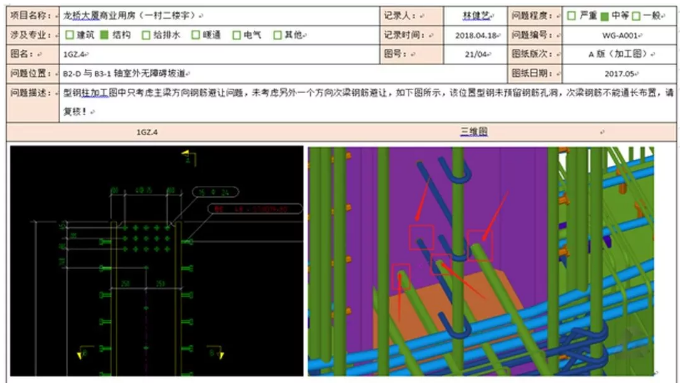This screenshot has height=388, width=680.
Task: Click the 三维图 header link
Action: pos(474,131)
